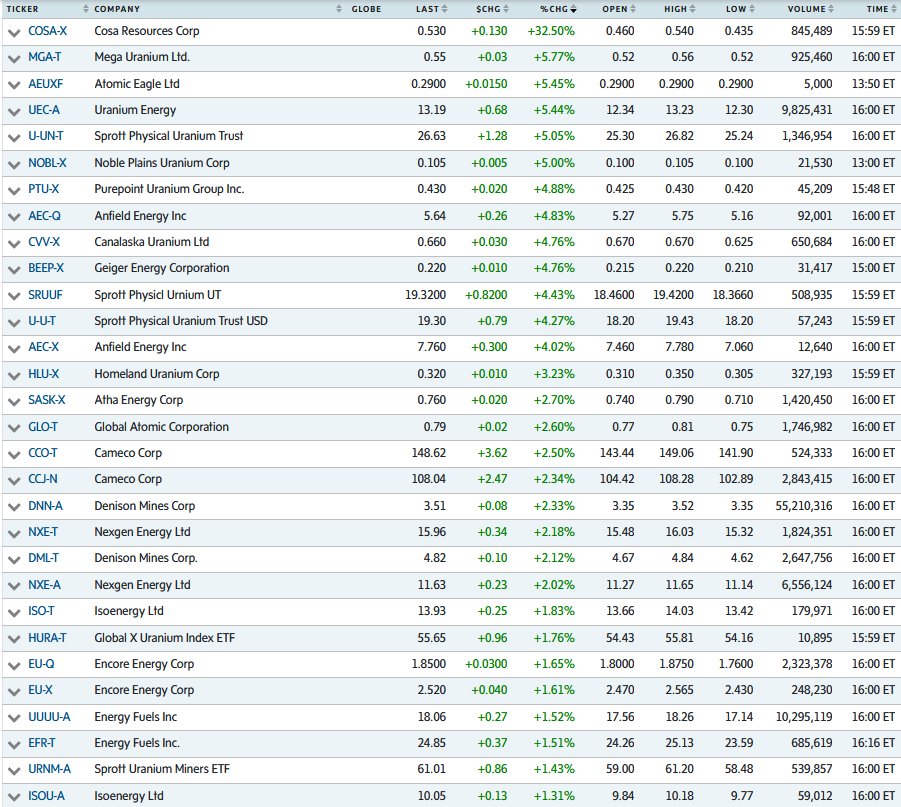Open the U-UN-T ticker link

[46, 136]
